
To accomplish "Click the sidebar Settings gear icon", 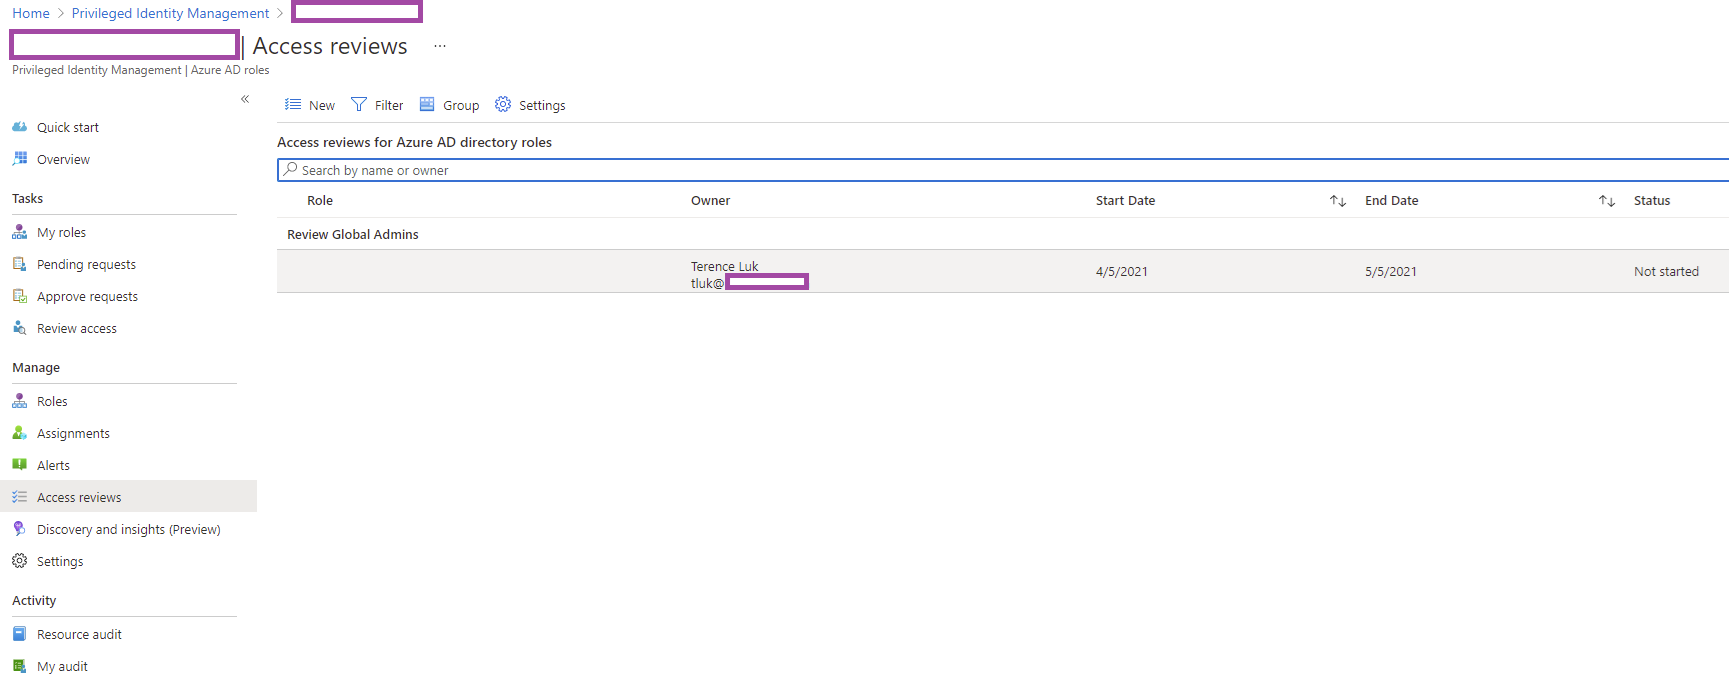I will pos(19,561).
